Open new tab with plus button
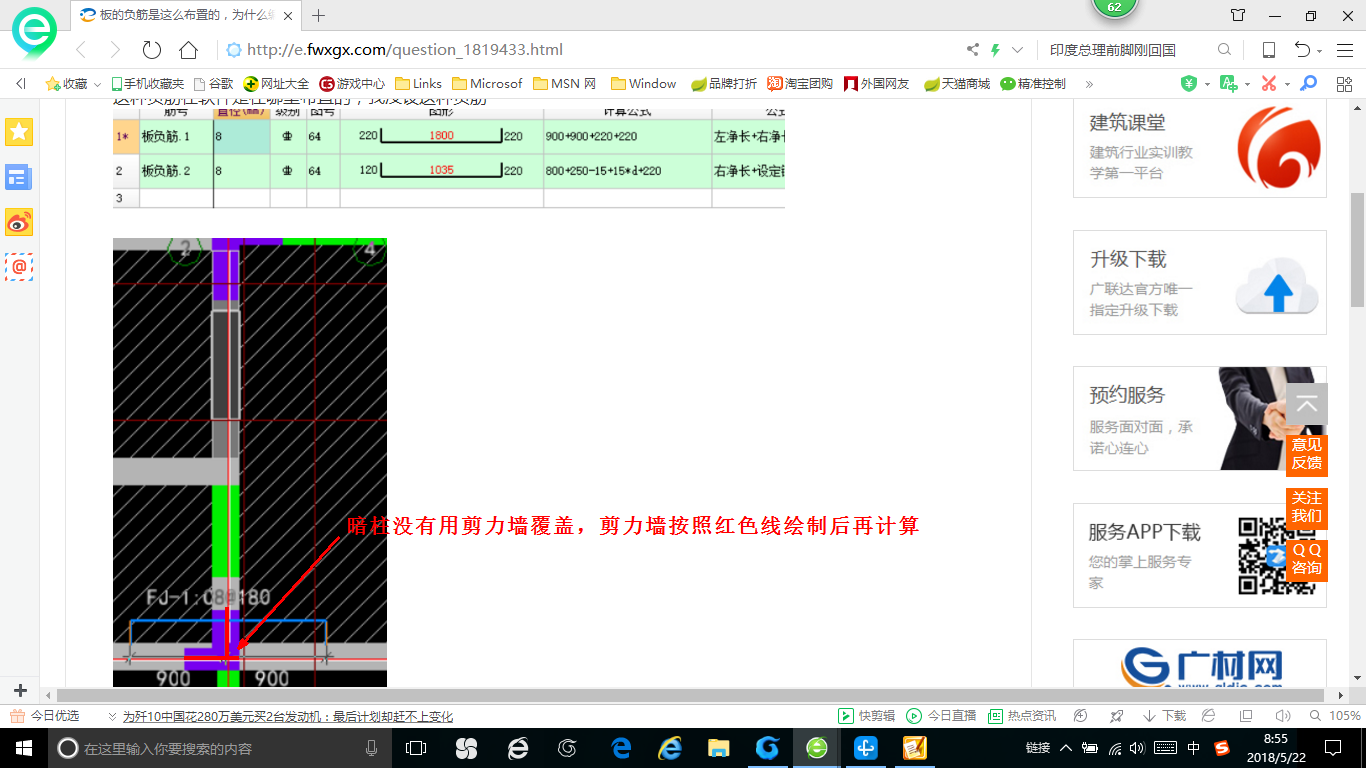This screenshot has width=1366, height=768. pyautogui.click(x=319, y=15)
